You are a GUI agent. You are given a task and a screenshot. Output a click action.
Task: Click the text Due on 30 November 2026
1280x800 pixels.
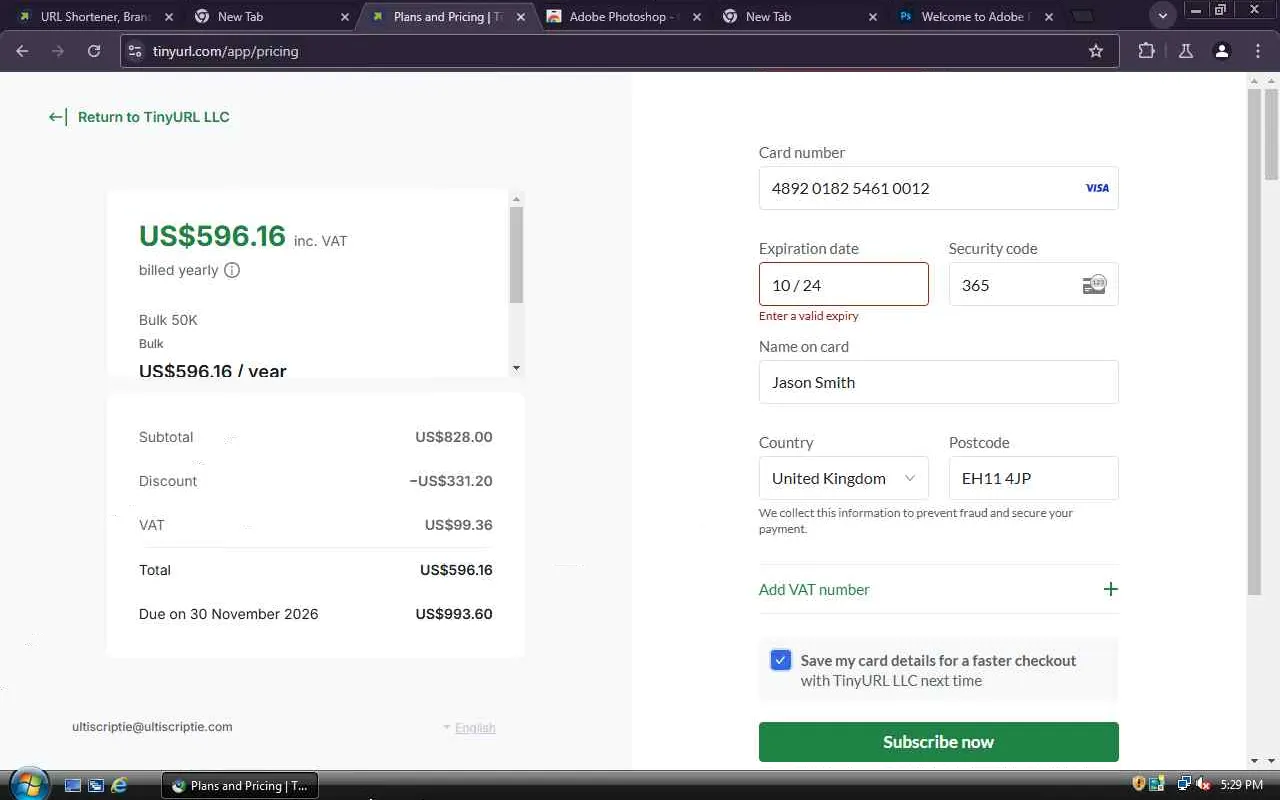[229, 614]
